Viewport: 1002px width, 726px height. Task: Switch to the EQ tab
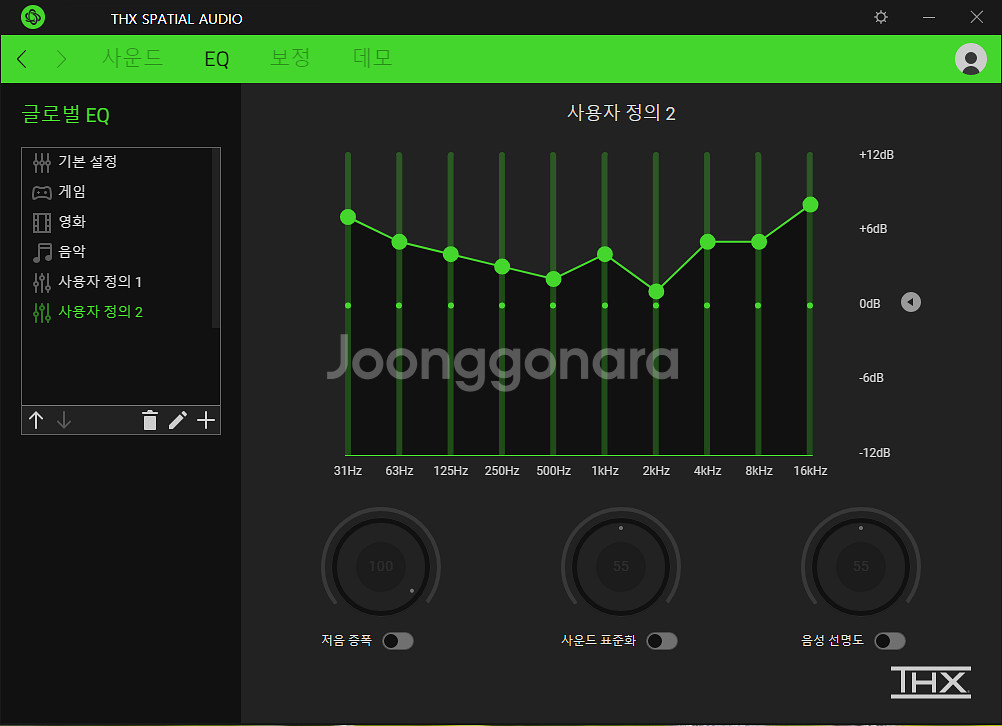pyautogui.click(x=217, y=59)
